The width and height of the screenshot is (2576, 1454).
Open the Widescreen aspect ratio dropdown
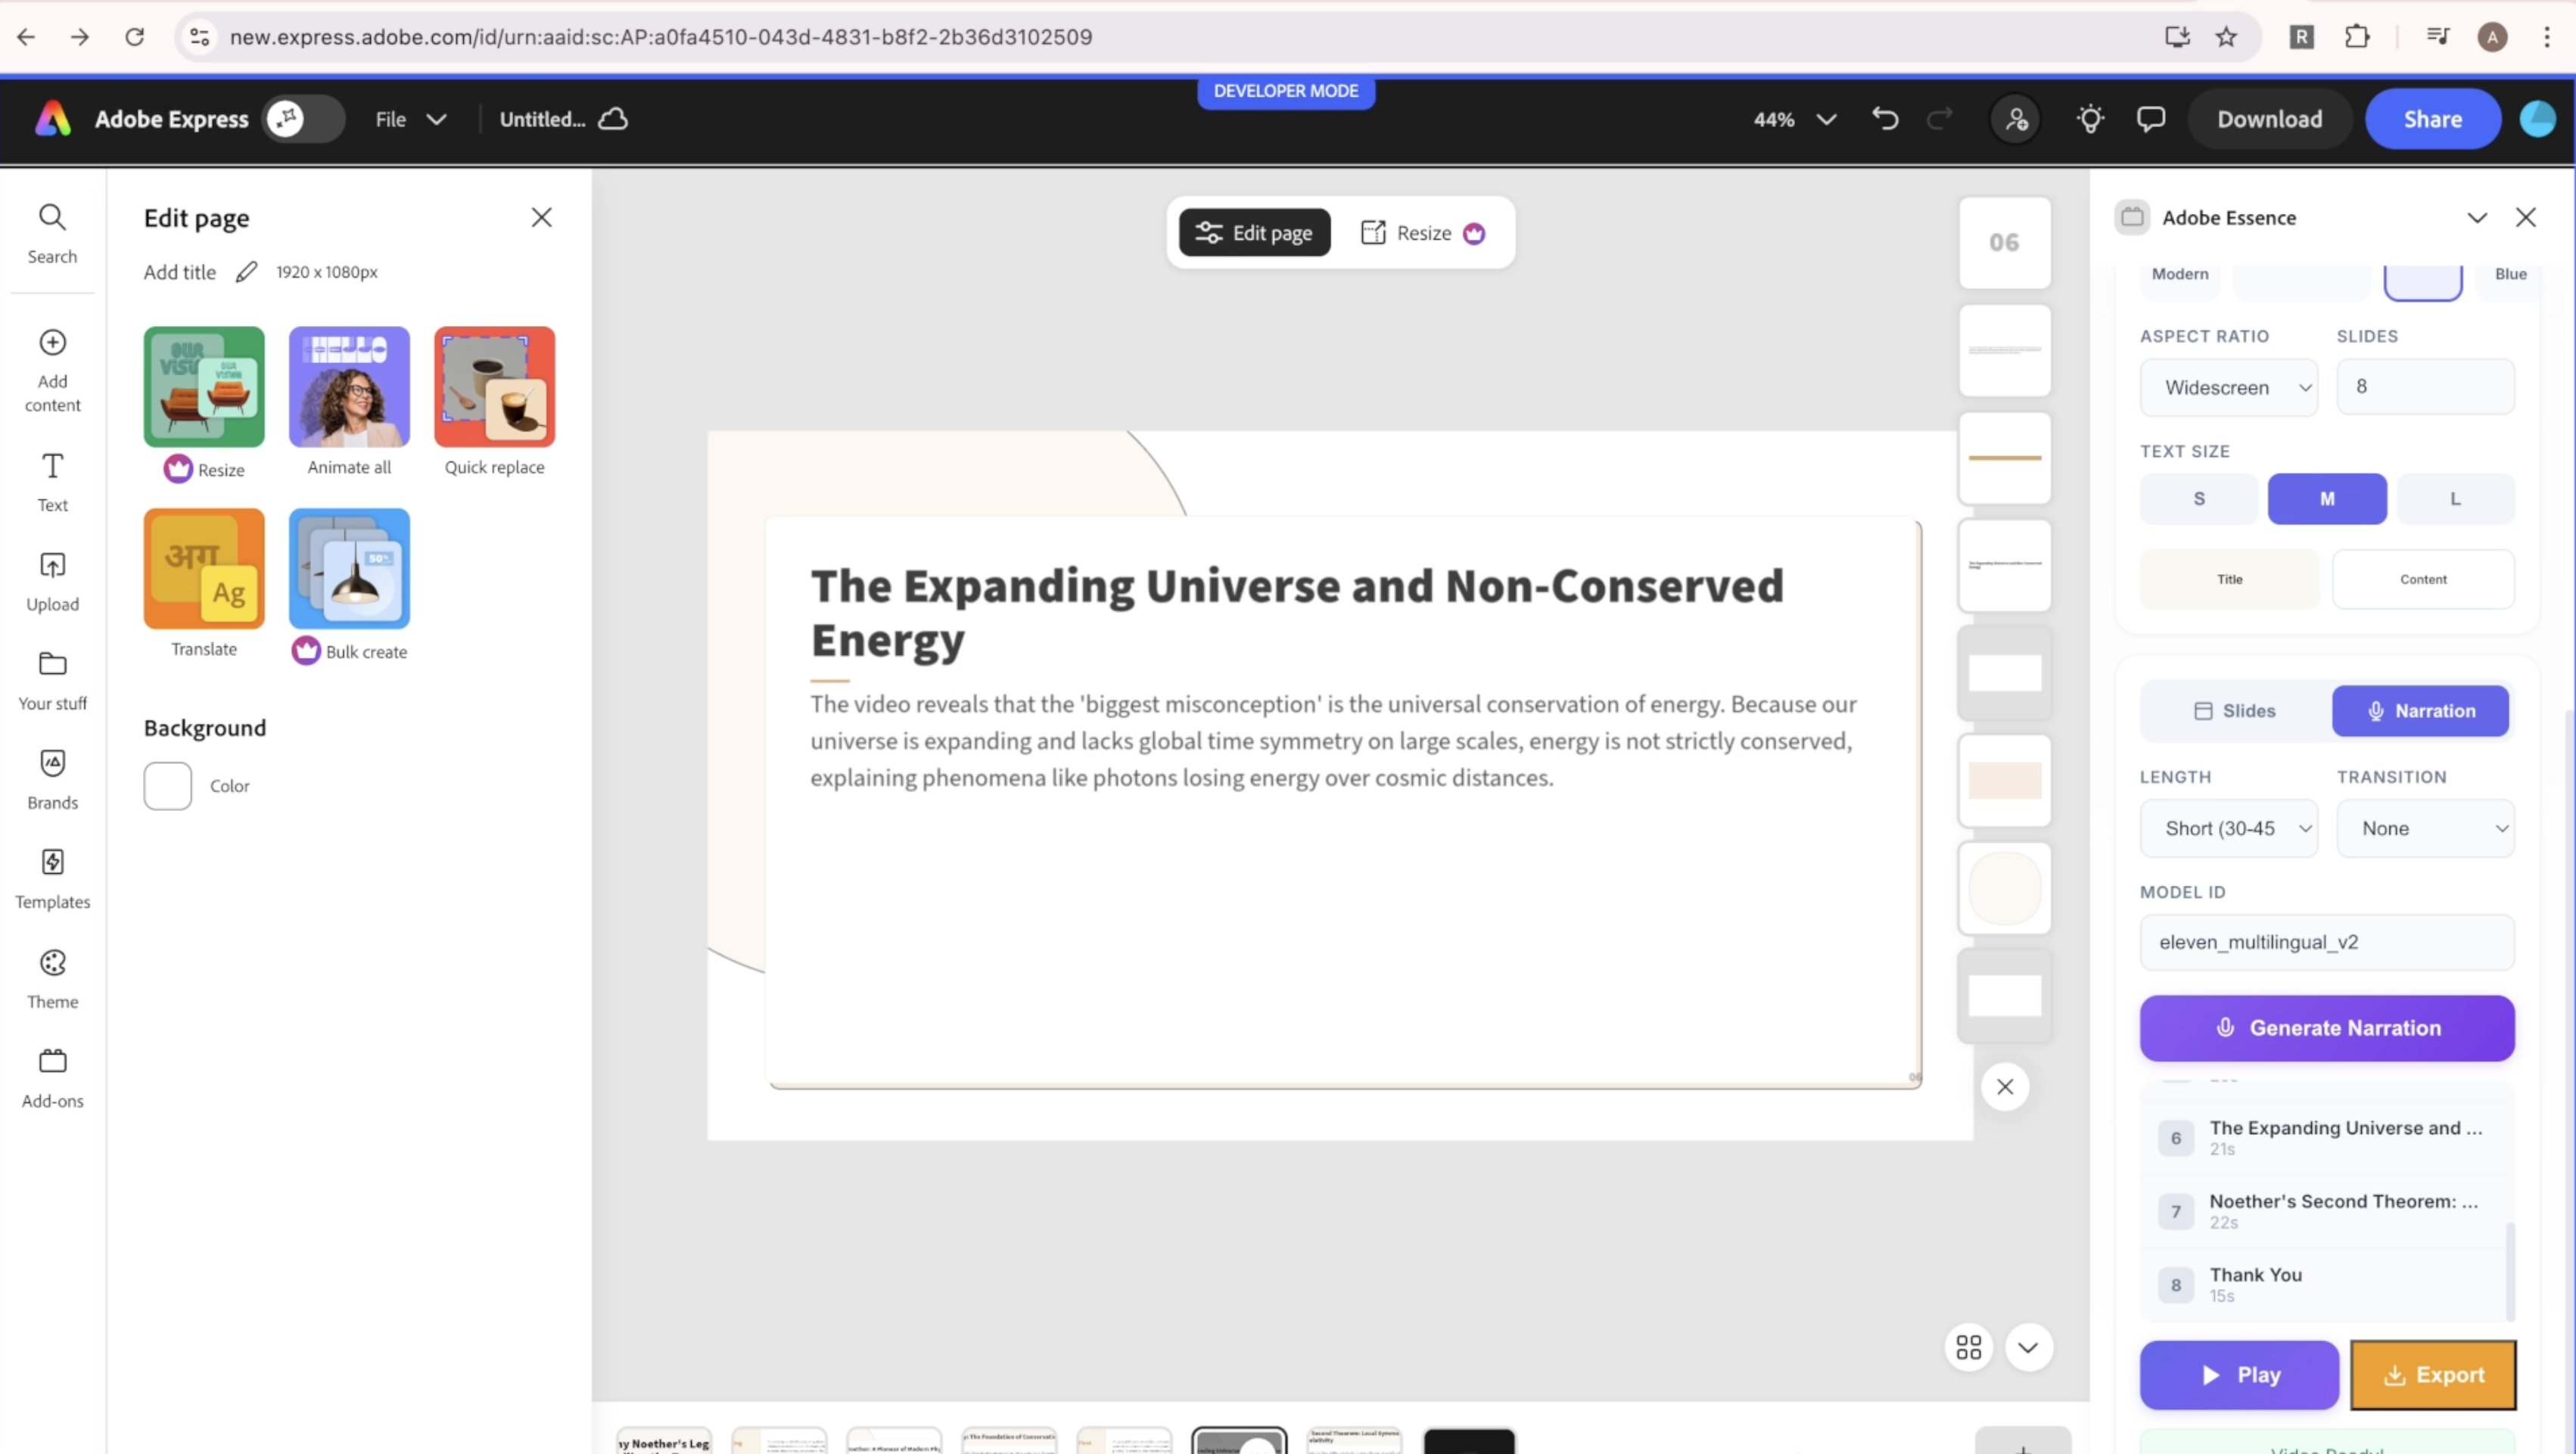(x=2228, y=387)
